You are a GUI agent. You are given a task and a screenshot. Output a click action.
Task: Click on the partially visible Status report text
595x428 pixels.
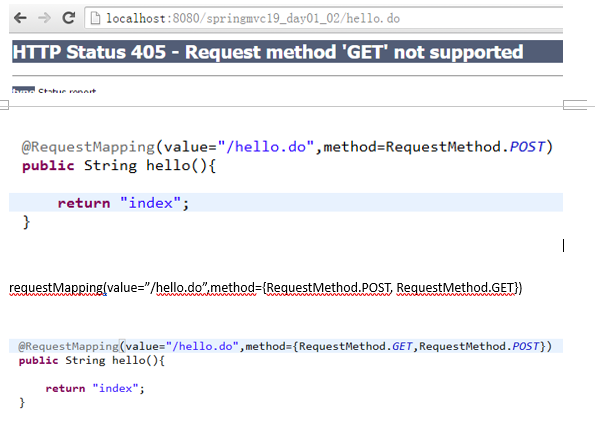67,91
